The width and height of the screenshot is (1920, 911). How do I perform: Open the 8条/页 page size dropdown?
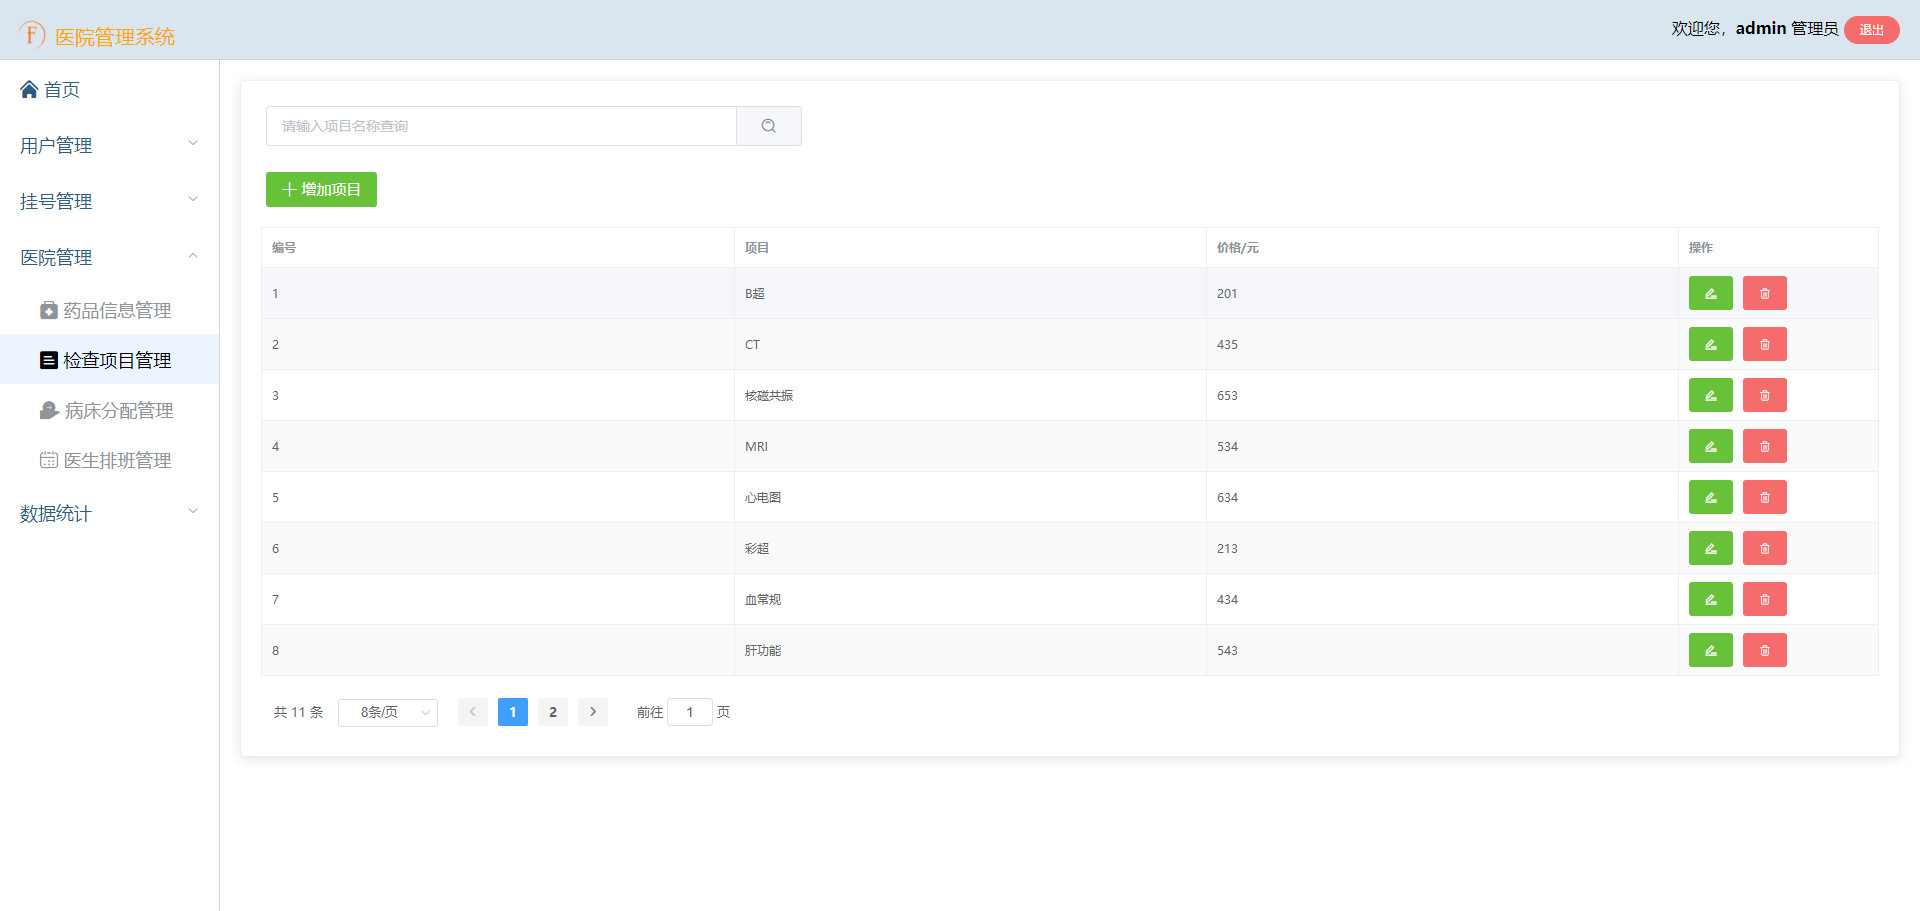[388, 712]
